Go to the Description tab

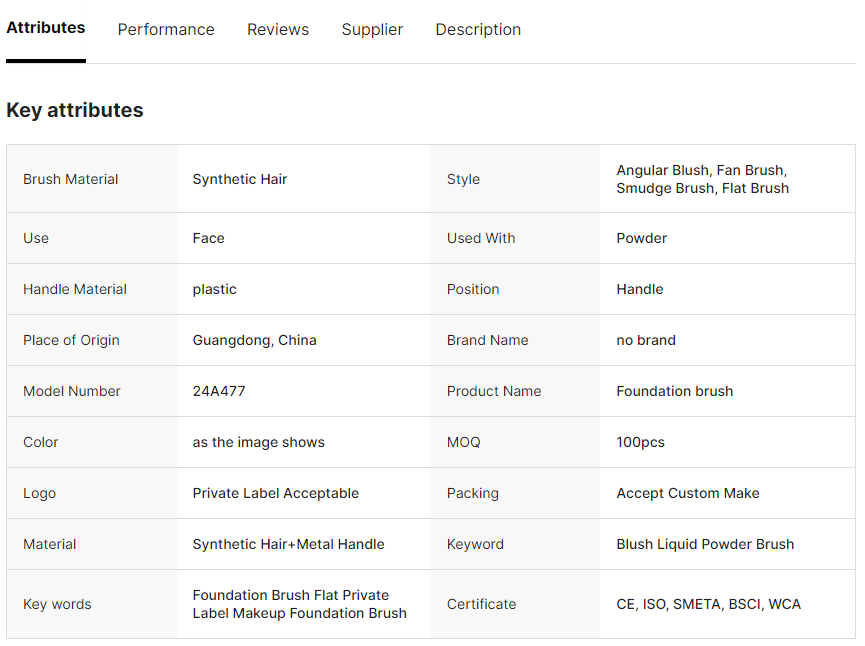coord(478,30)
